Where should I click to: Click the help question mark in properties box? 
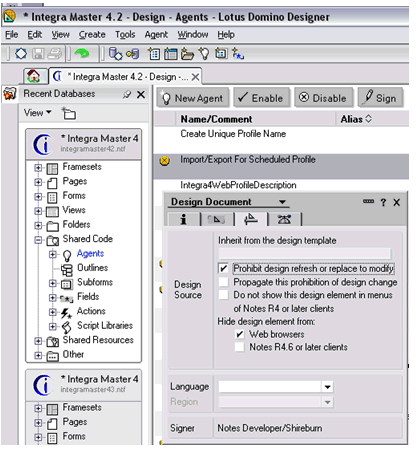pos(383,202)
